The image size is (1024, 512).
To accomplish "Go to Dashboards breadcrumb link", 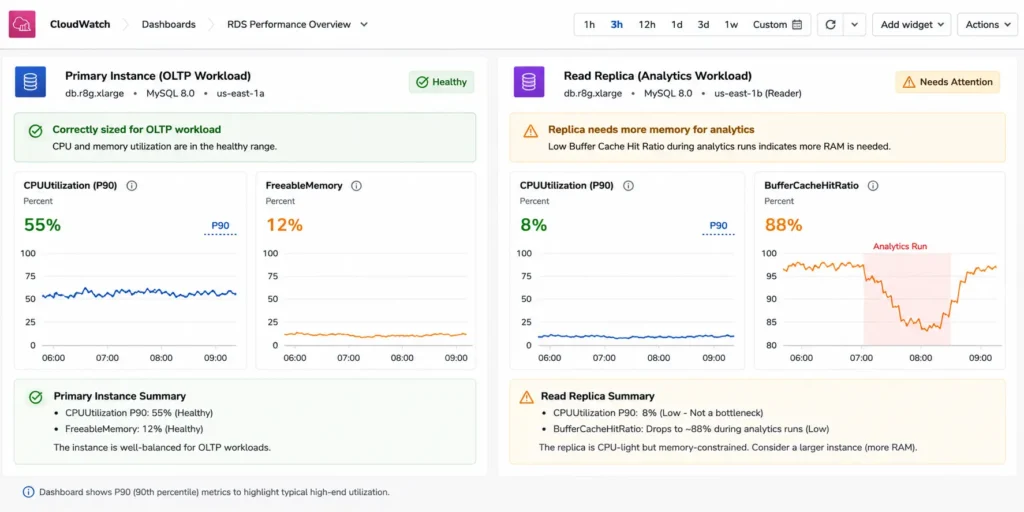I will click(168, 24).
